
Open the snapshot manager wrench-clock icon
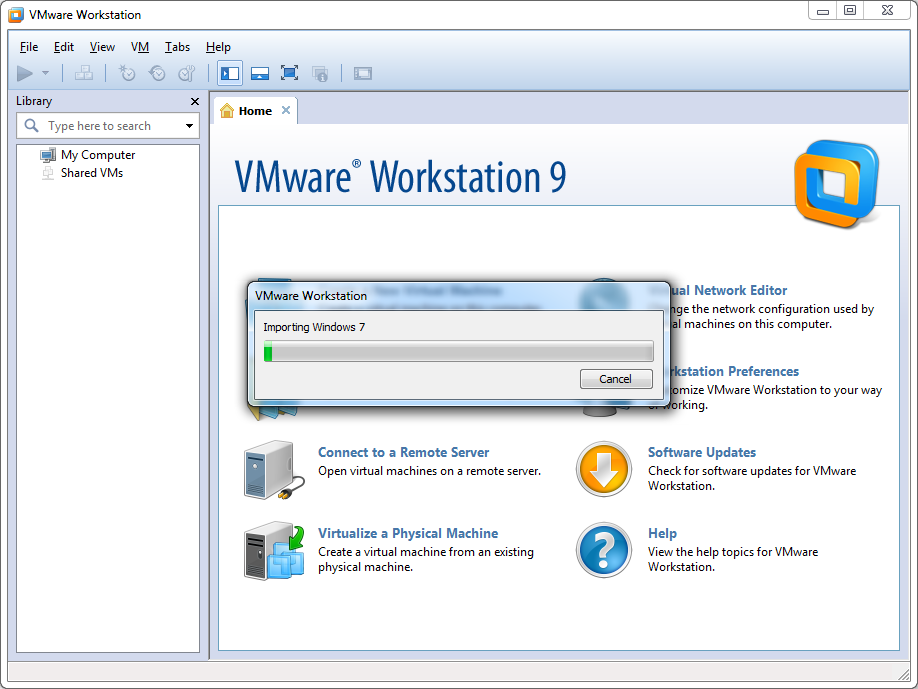[187, 73]
